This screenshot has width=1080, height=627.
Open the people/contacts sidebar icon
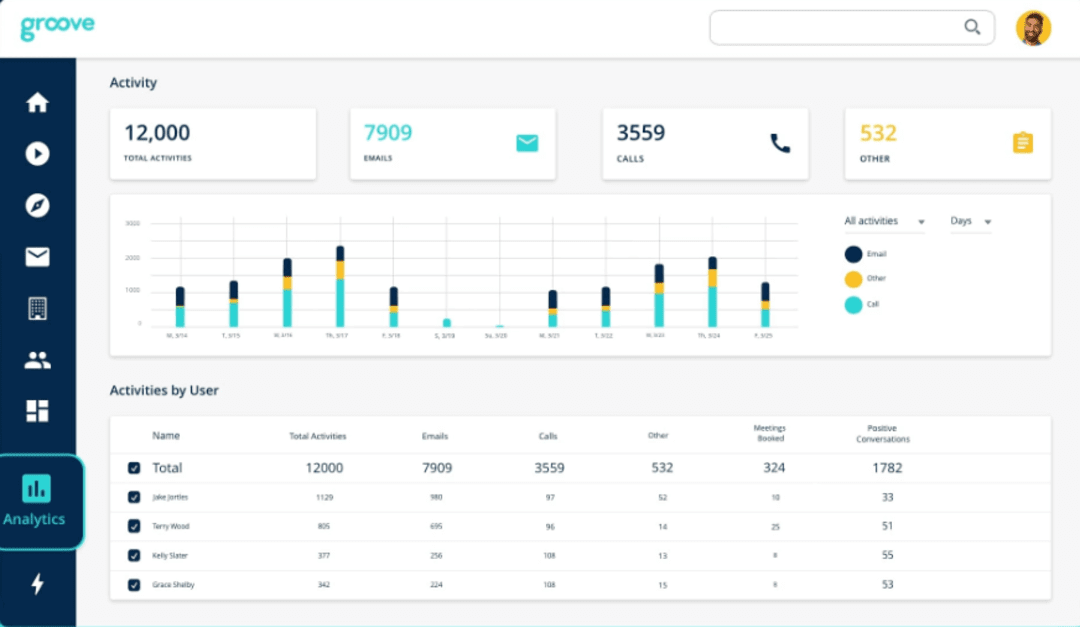point(37,359)
